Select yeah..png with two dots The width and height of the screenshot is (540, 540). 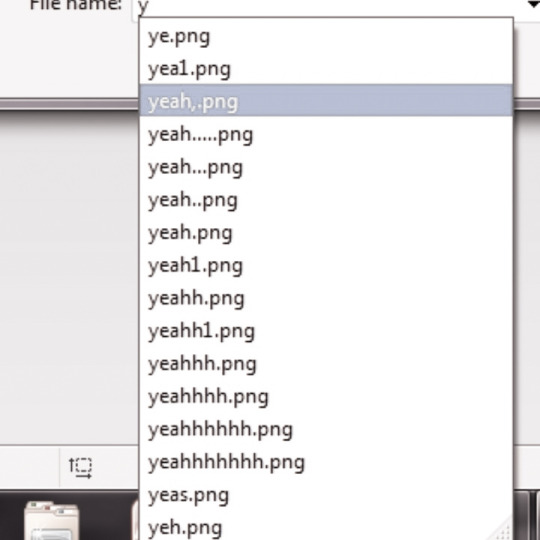point(326,199)
